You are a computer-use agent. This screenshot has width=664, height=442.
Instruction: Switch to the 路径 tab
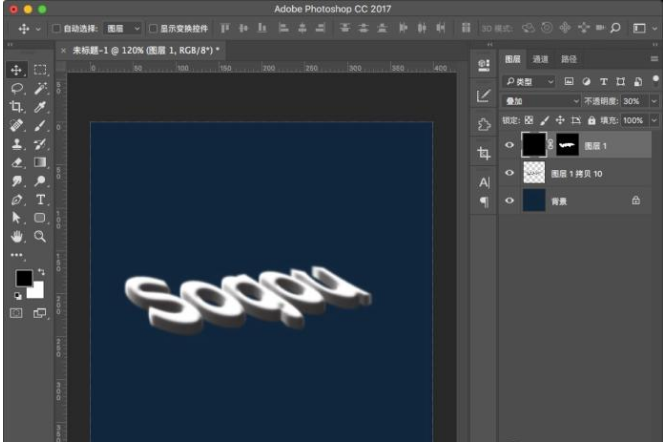(x=568, y=59)
